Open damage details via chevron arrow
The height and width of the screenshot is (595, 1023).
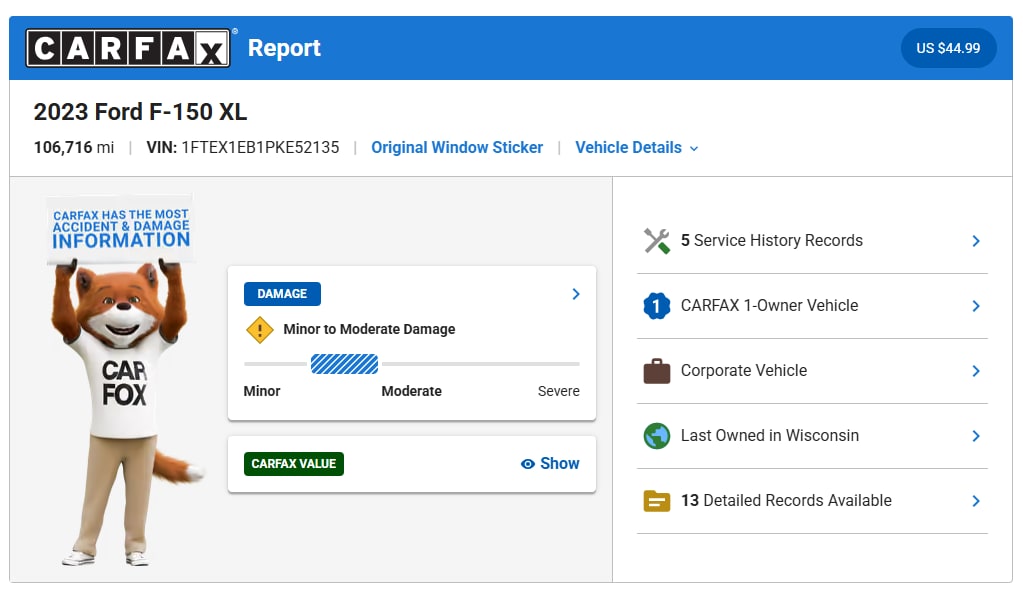(x=575, y=294)
